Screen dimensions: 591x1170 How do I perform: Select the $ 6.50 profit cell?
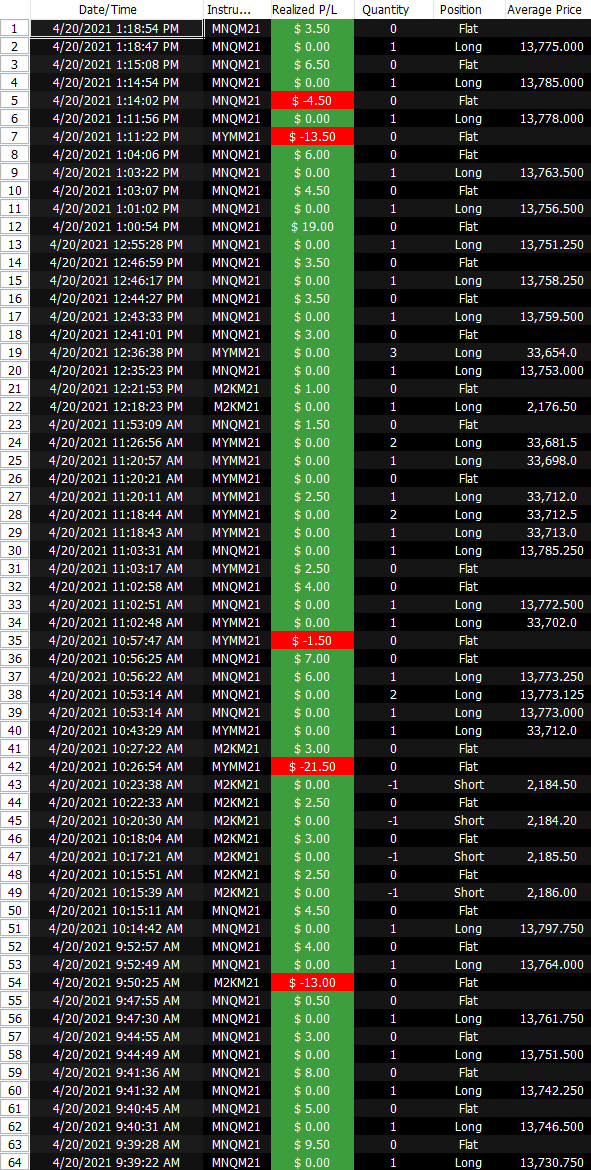tap(312, 65)
